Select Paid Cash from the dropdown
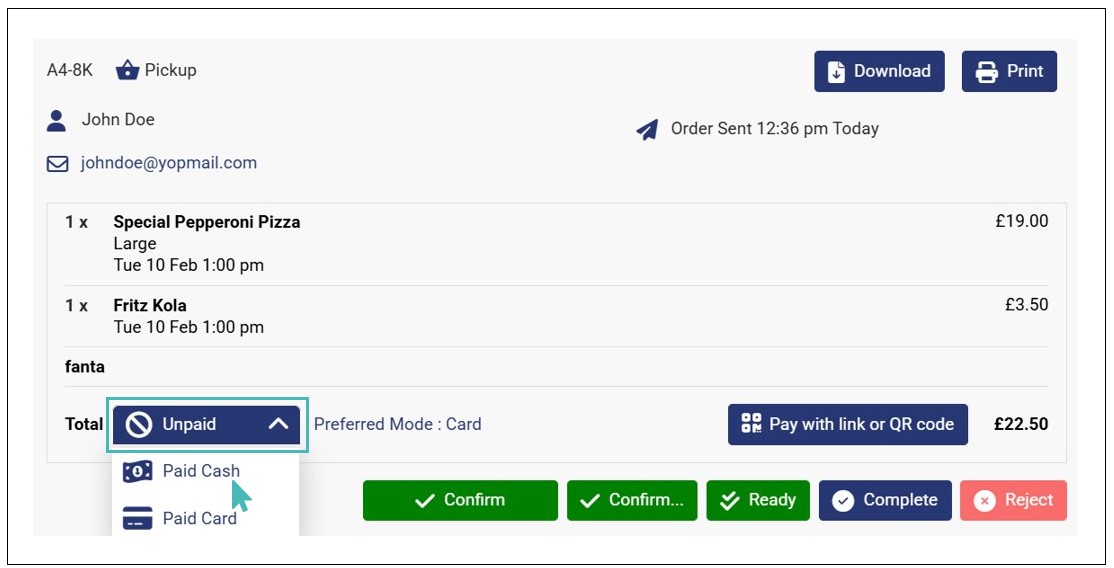Screen dimensions: 1114x568 pos(200,471)
